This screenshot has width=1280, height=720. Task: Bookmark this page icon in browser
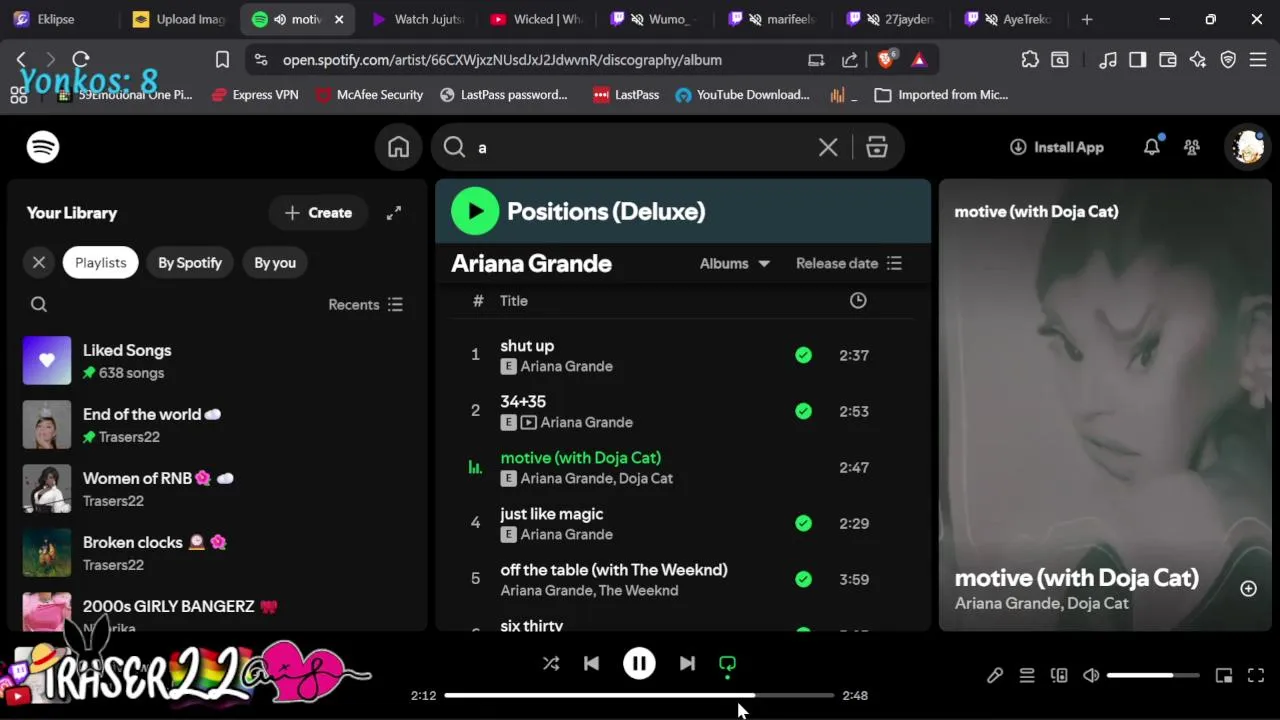222,60
